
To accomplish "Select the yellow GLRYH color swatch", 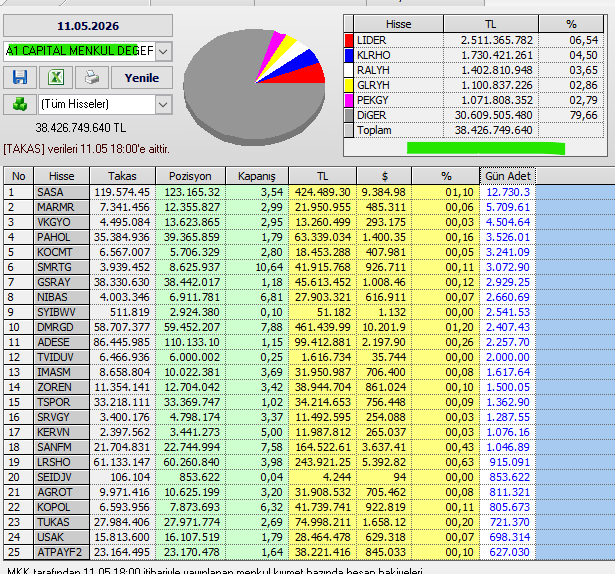I will [349, 85].
